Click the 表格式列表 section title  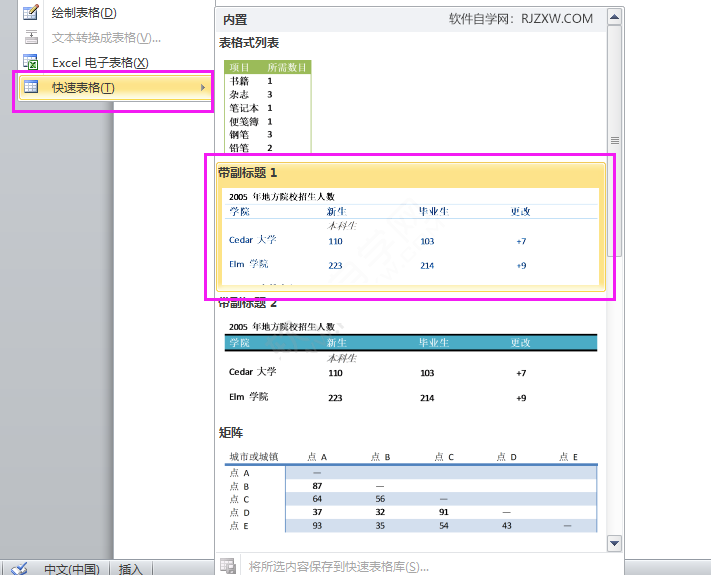click(x=249, y=43)
